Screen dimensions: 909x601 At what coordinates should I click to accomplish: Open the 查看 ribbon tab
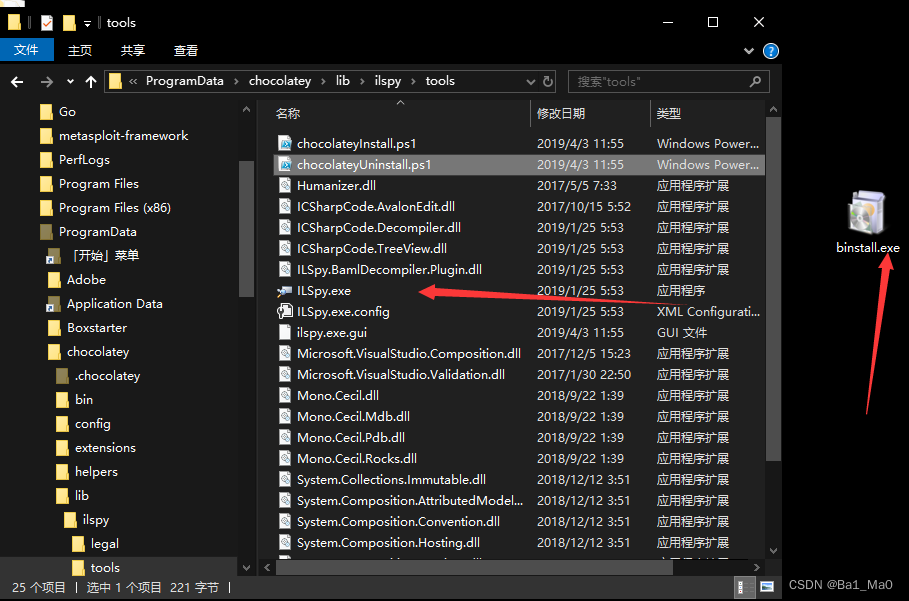(186, 50)
